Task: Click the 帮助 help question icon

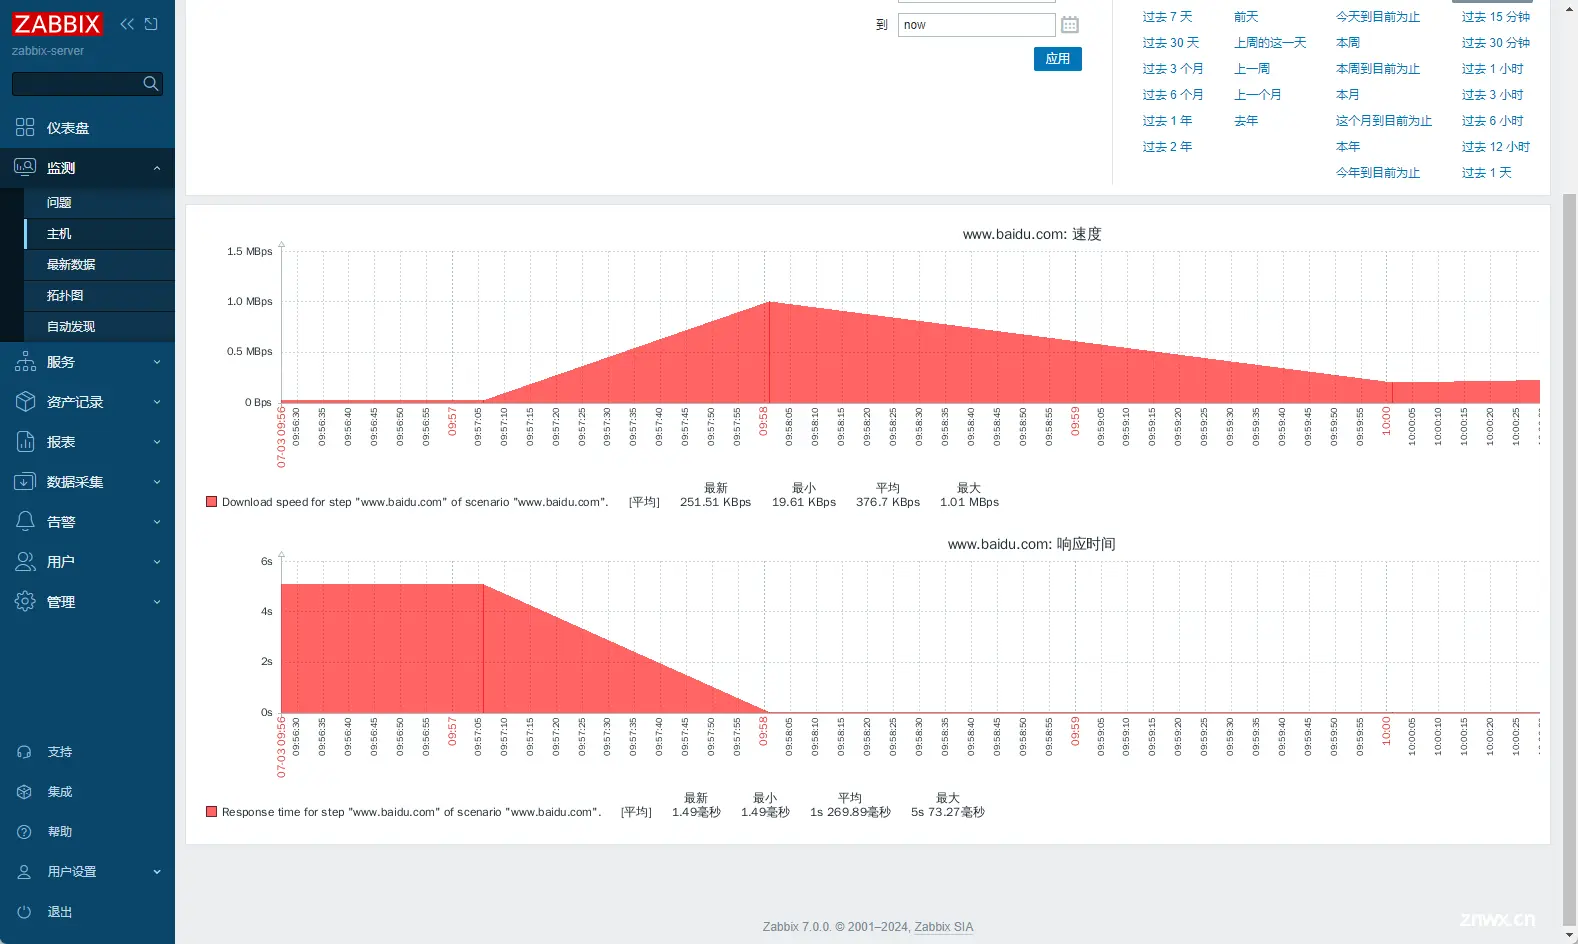Action: pos(24,832)
